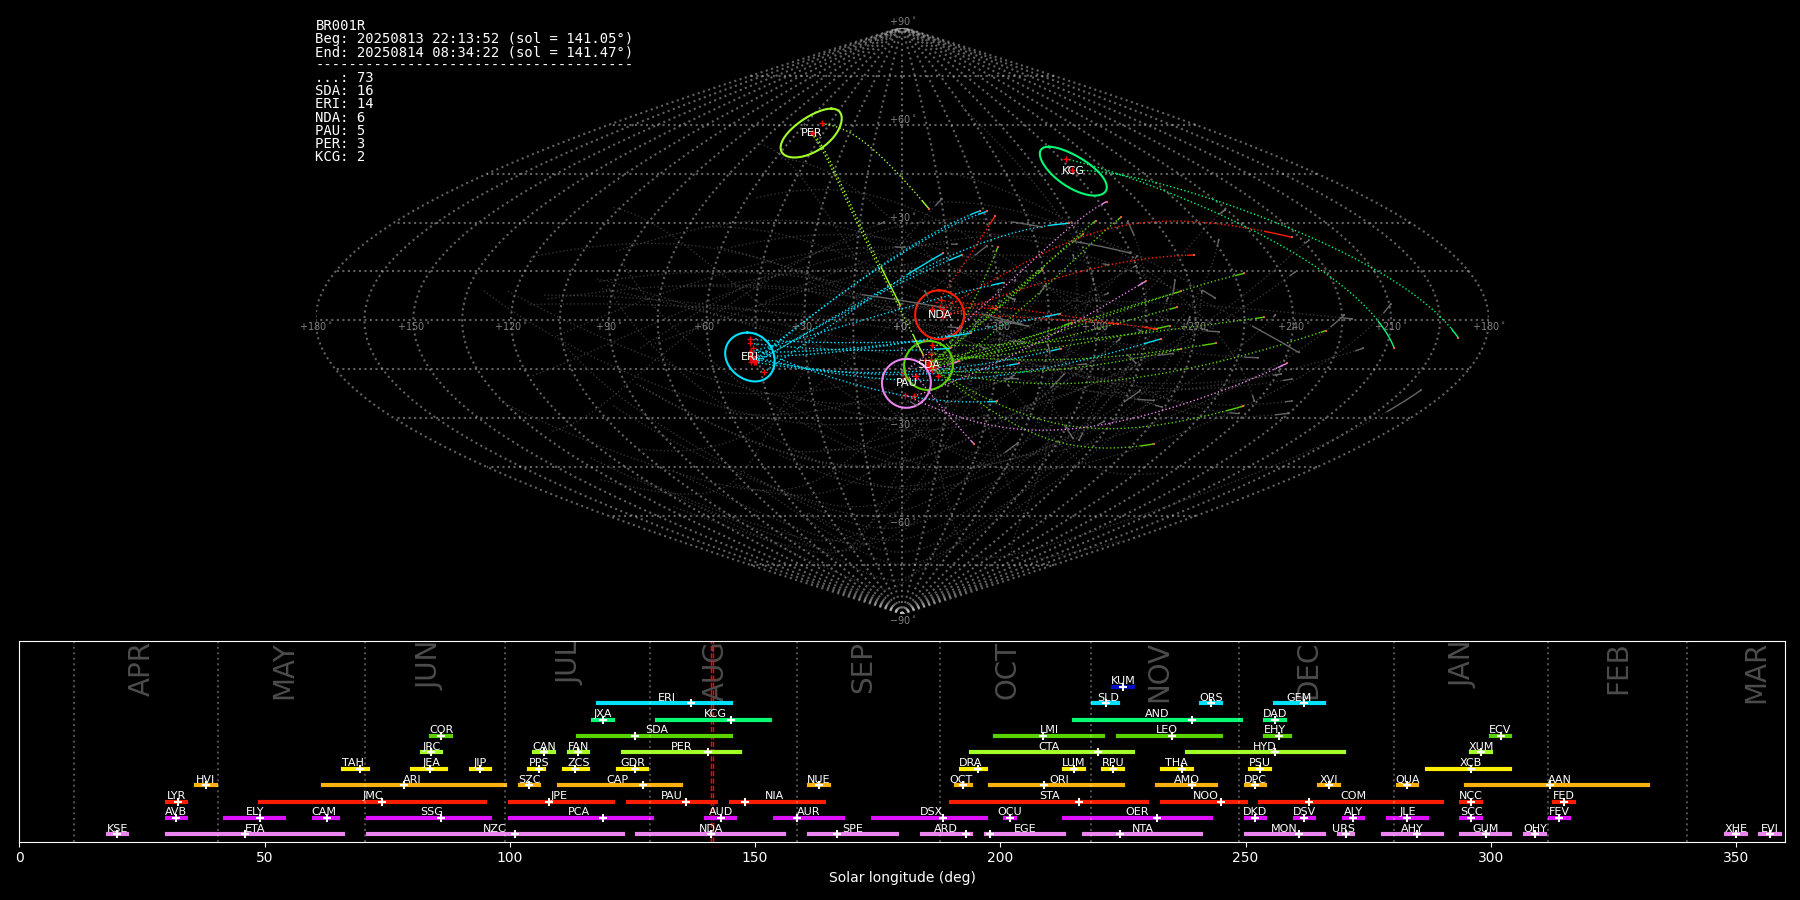The height and width of the screenshot is (900, 1800).
Task: Click the AUG month label in timeline
Action: (x=713, y=672)
